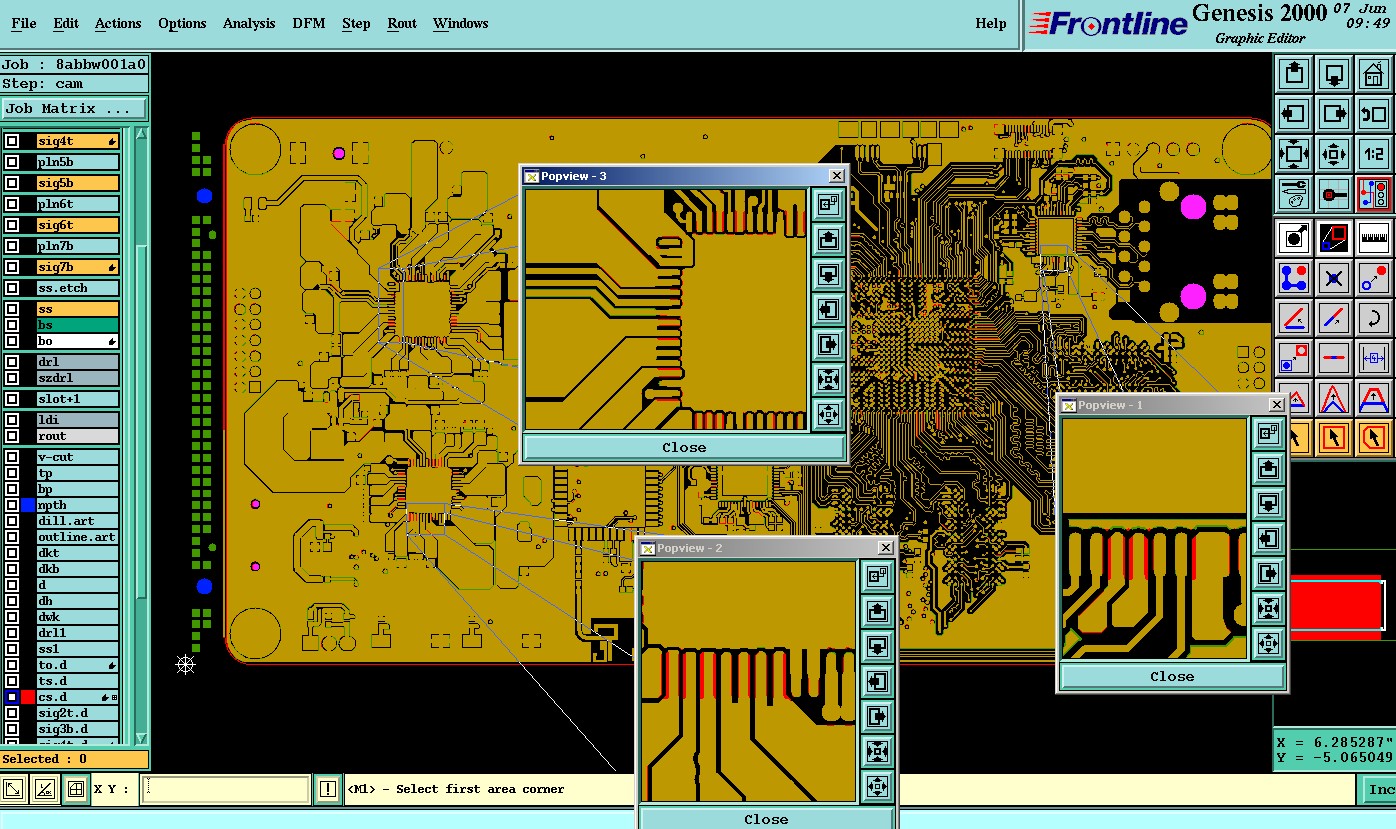The image size is (1396, 829).
Task: Open the Analysis menu
Action: (249, 23)
